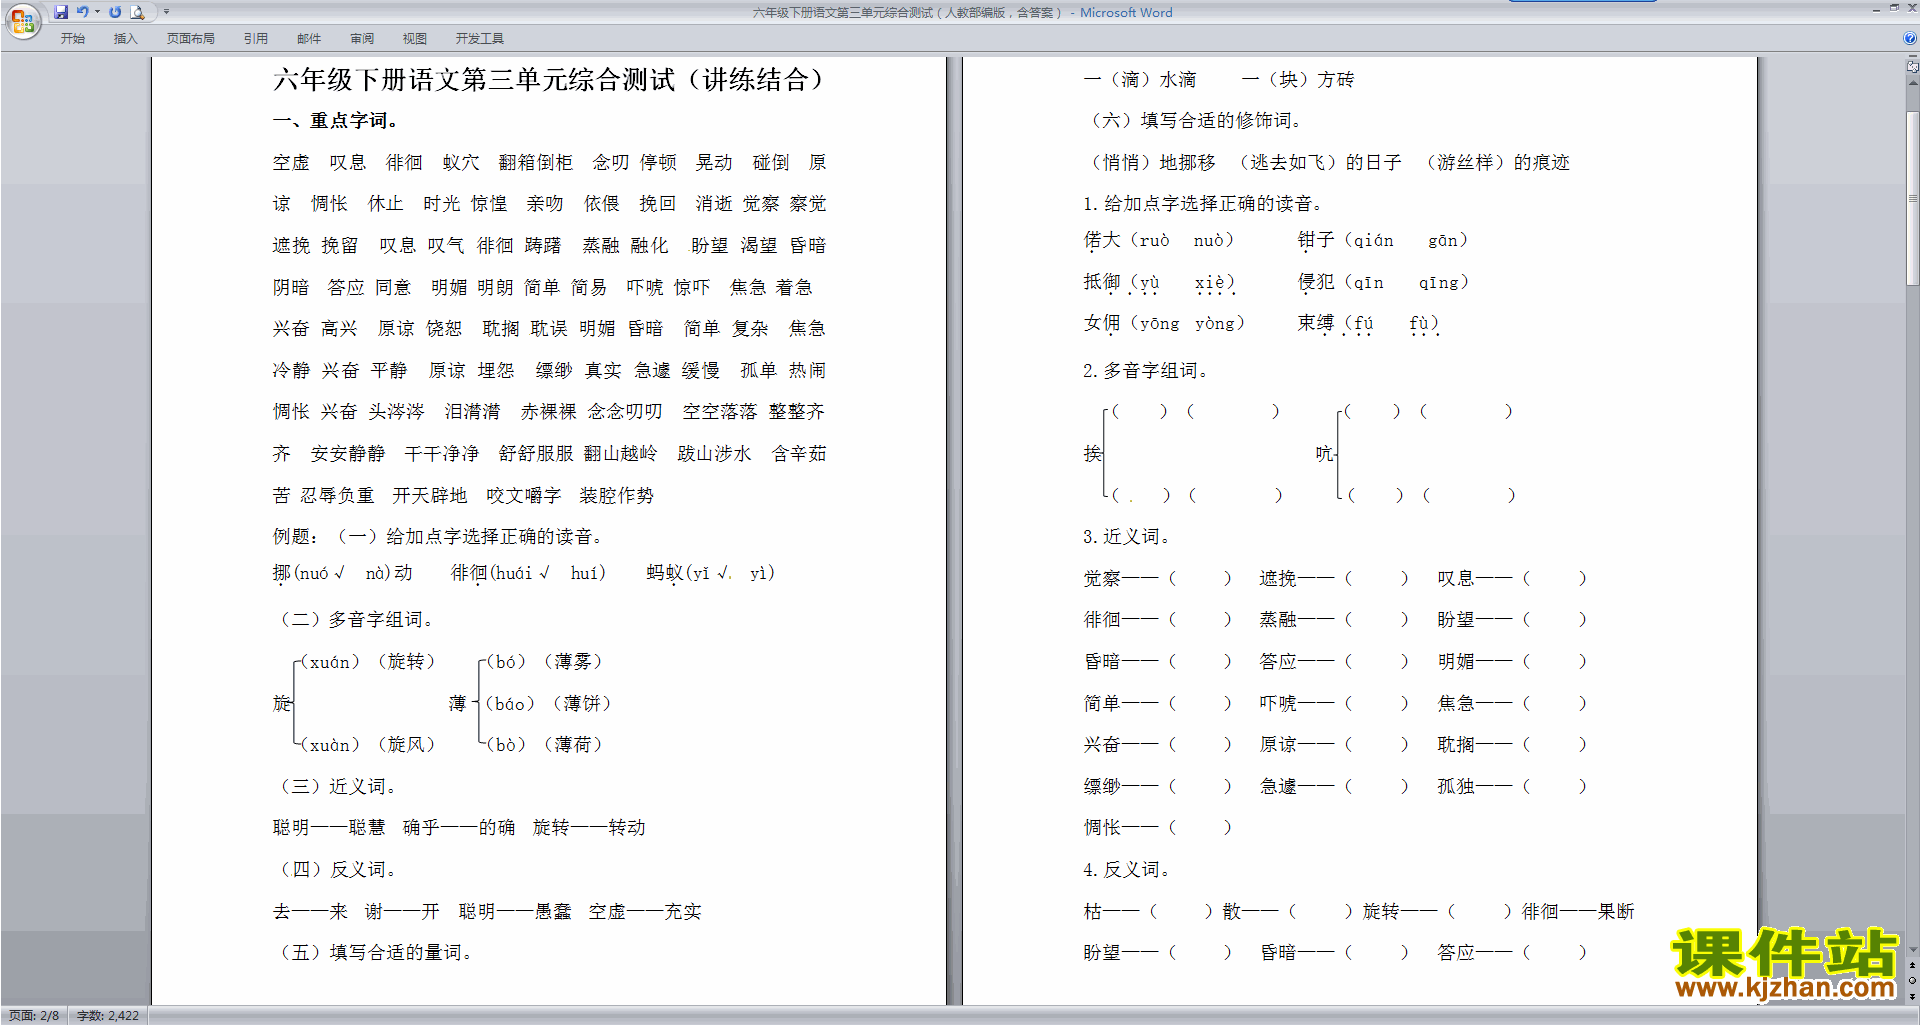Open the 邮件 ribbon tab

tap(309, 39)
